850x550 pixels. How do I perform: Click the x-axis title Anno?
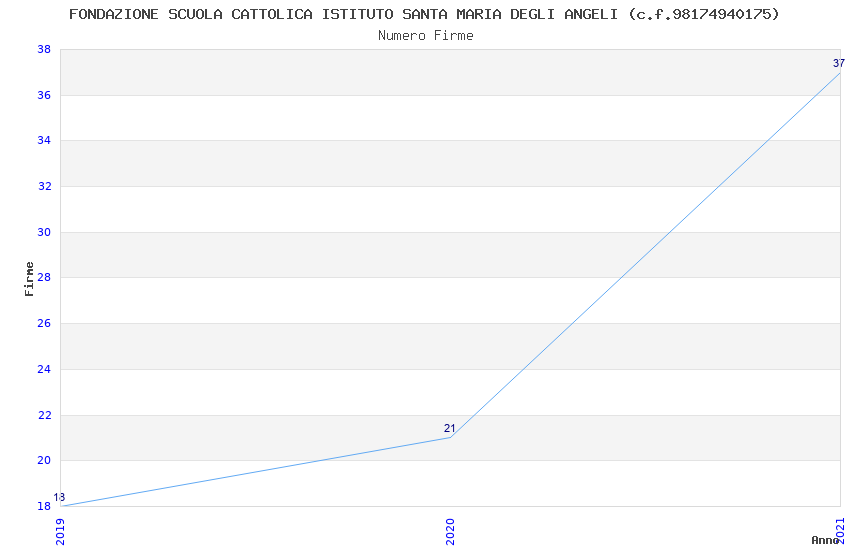coord(825,540)
